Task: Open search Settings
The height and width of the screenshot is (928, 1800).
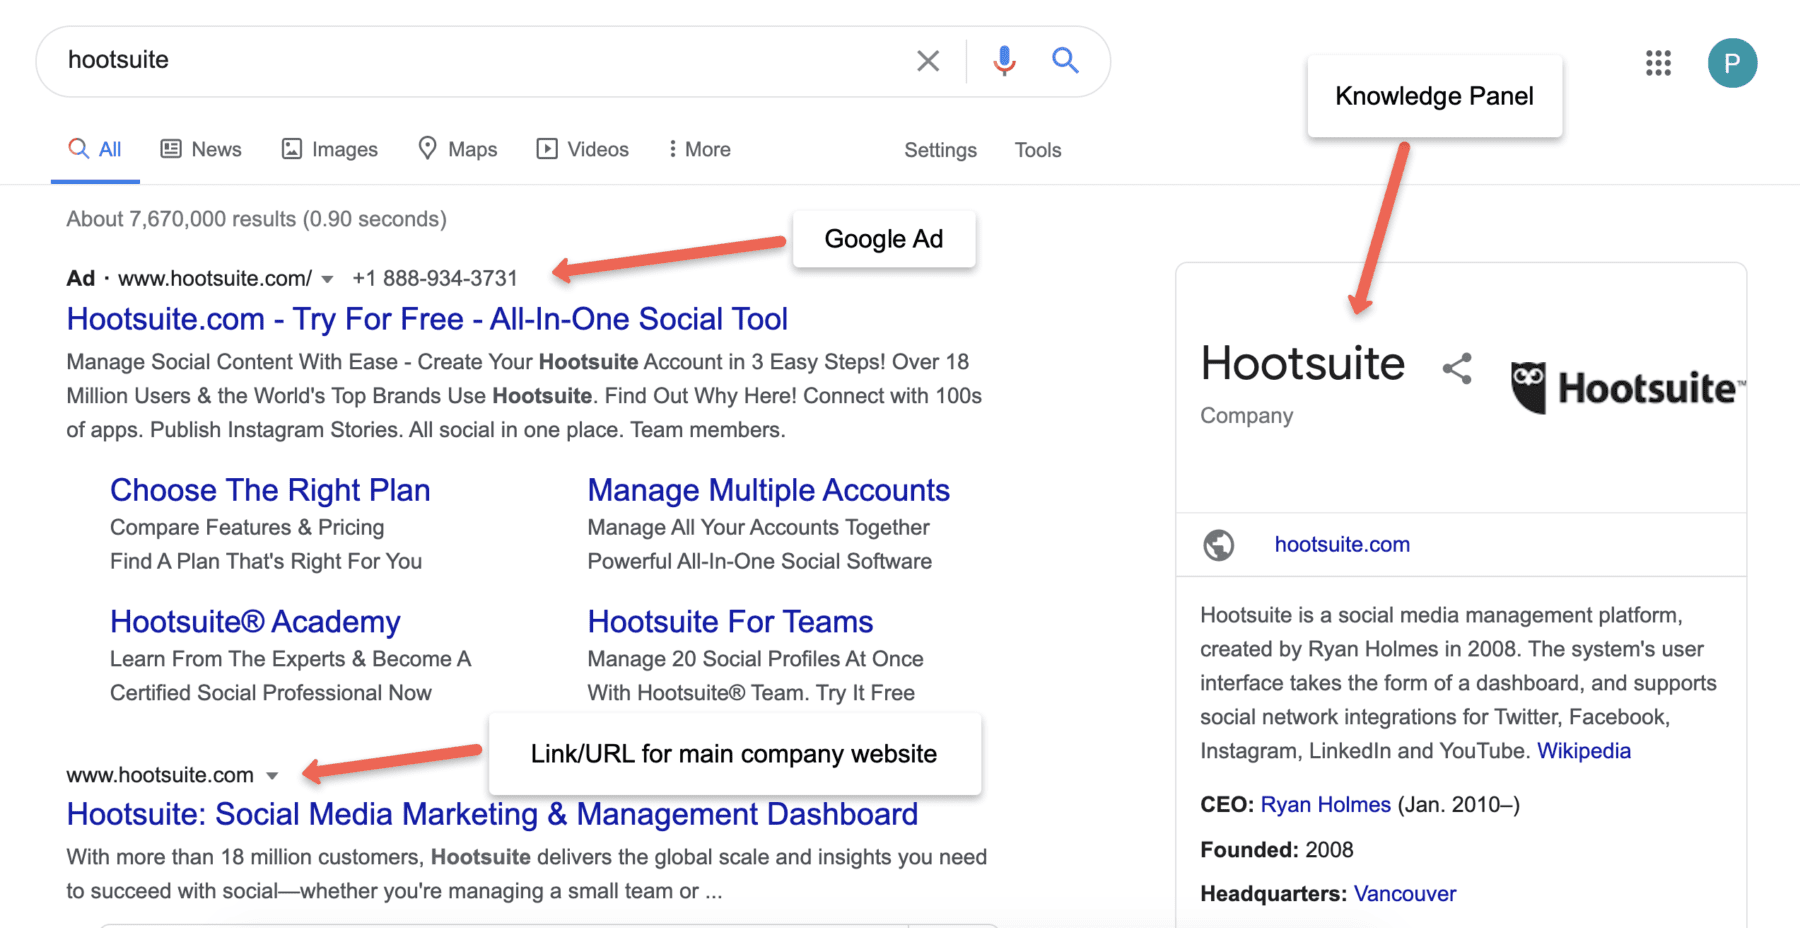Action: 940,150
